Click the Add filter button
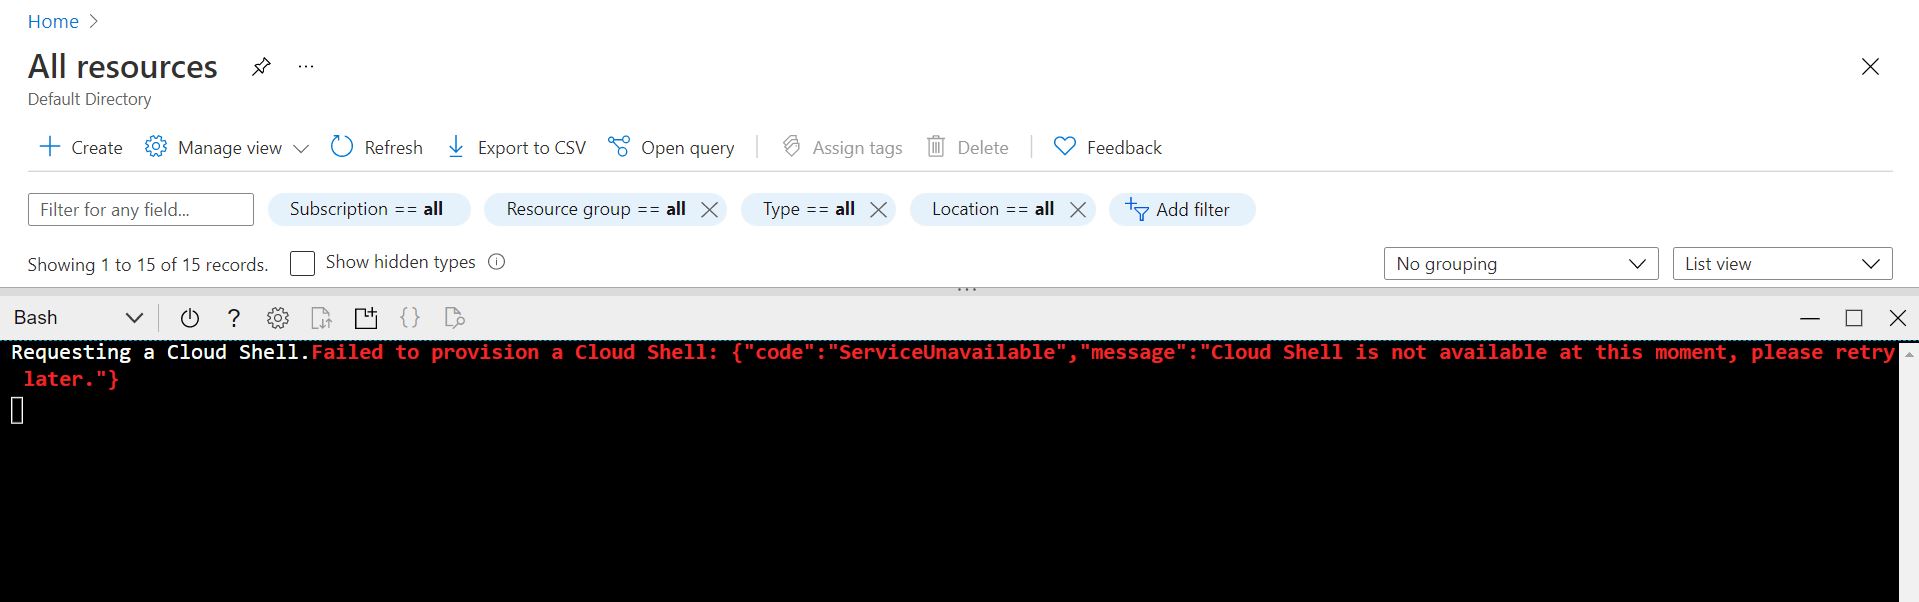1919x602 pixels. coord(1181,209)
